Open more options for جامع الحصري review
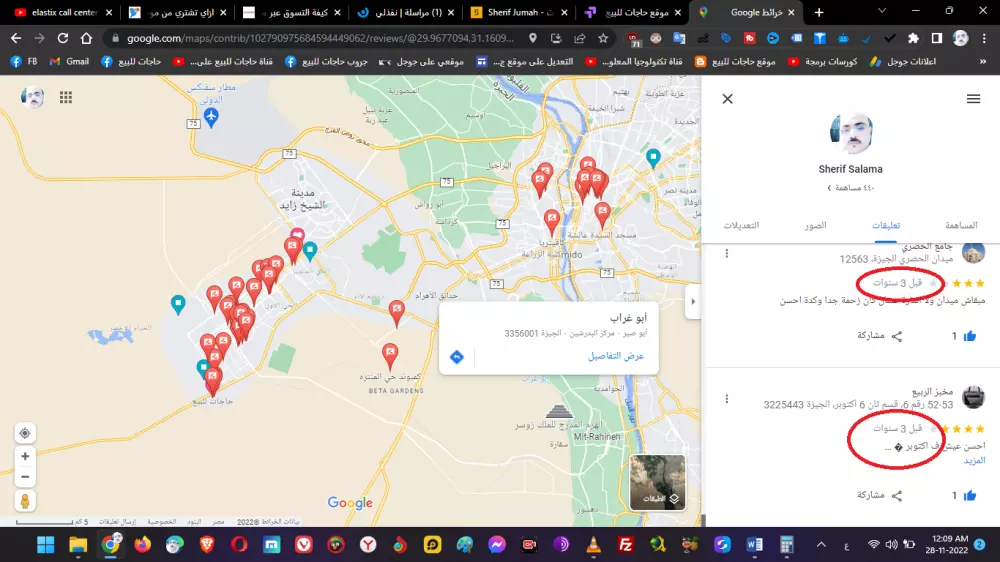The image size is (1000, 562). click(726, 253)
